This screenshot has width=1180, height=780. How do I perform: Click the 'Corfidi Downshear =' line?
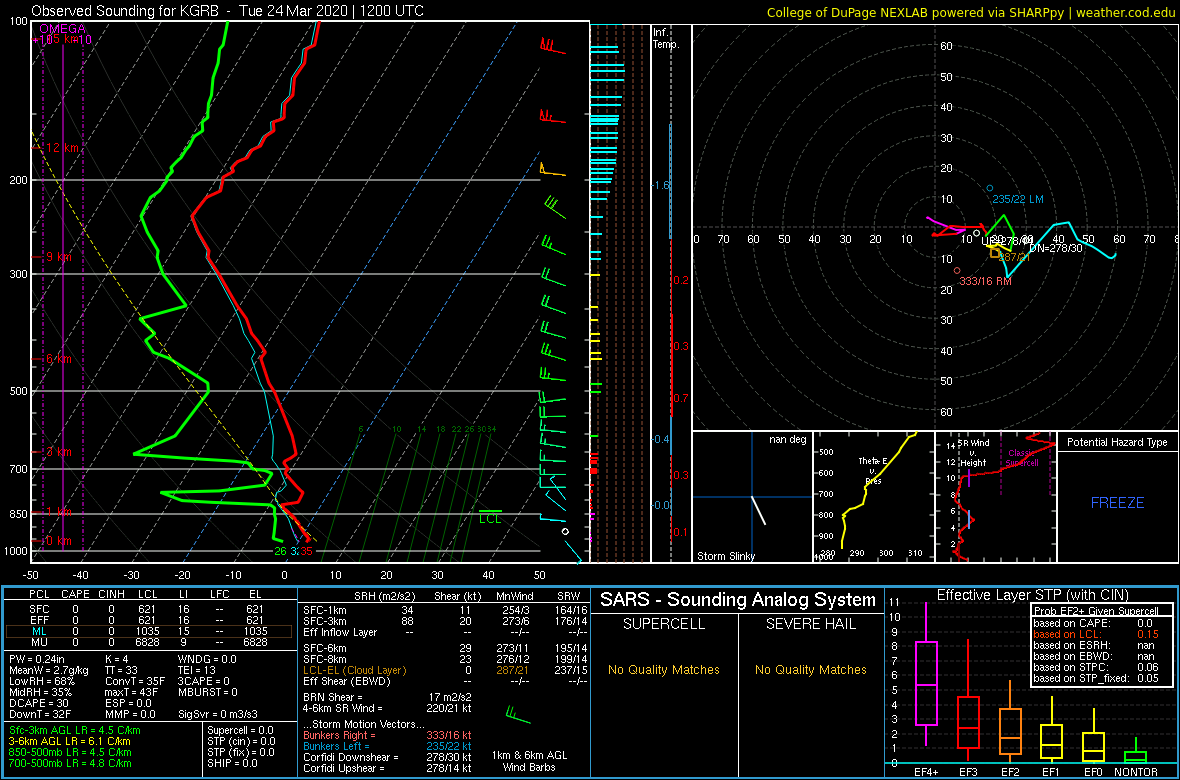point(388,757)
